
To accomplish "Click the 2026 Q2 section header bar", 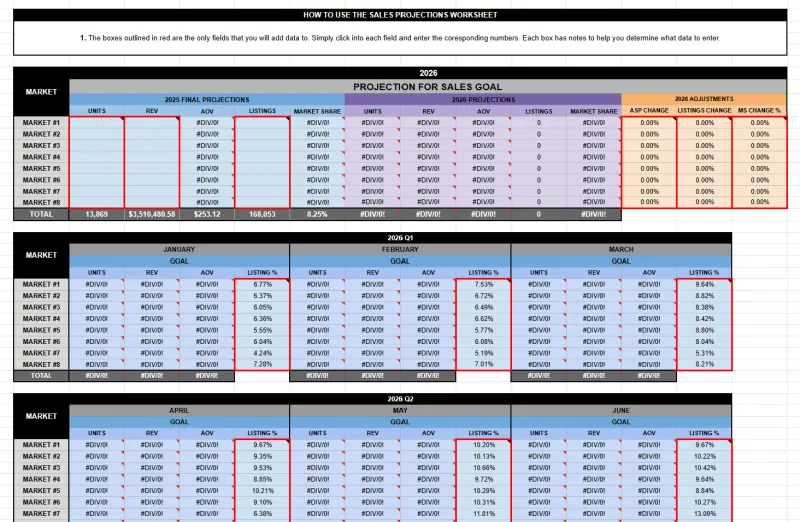I will (400, 399).
